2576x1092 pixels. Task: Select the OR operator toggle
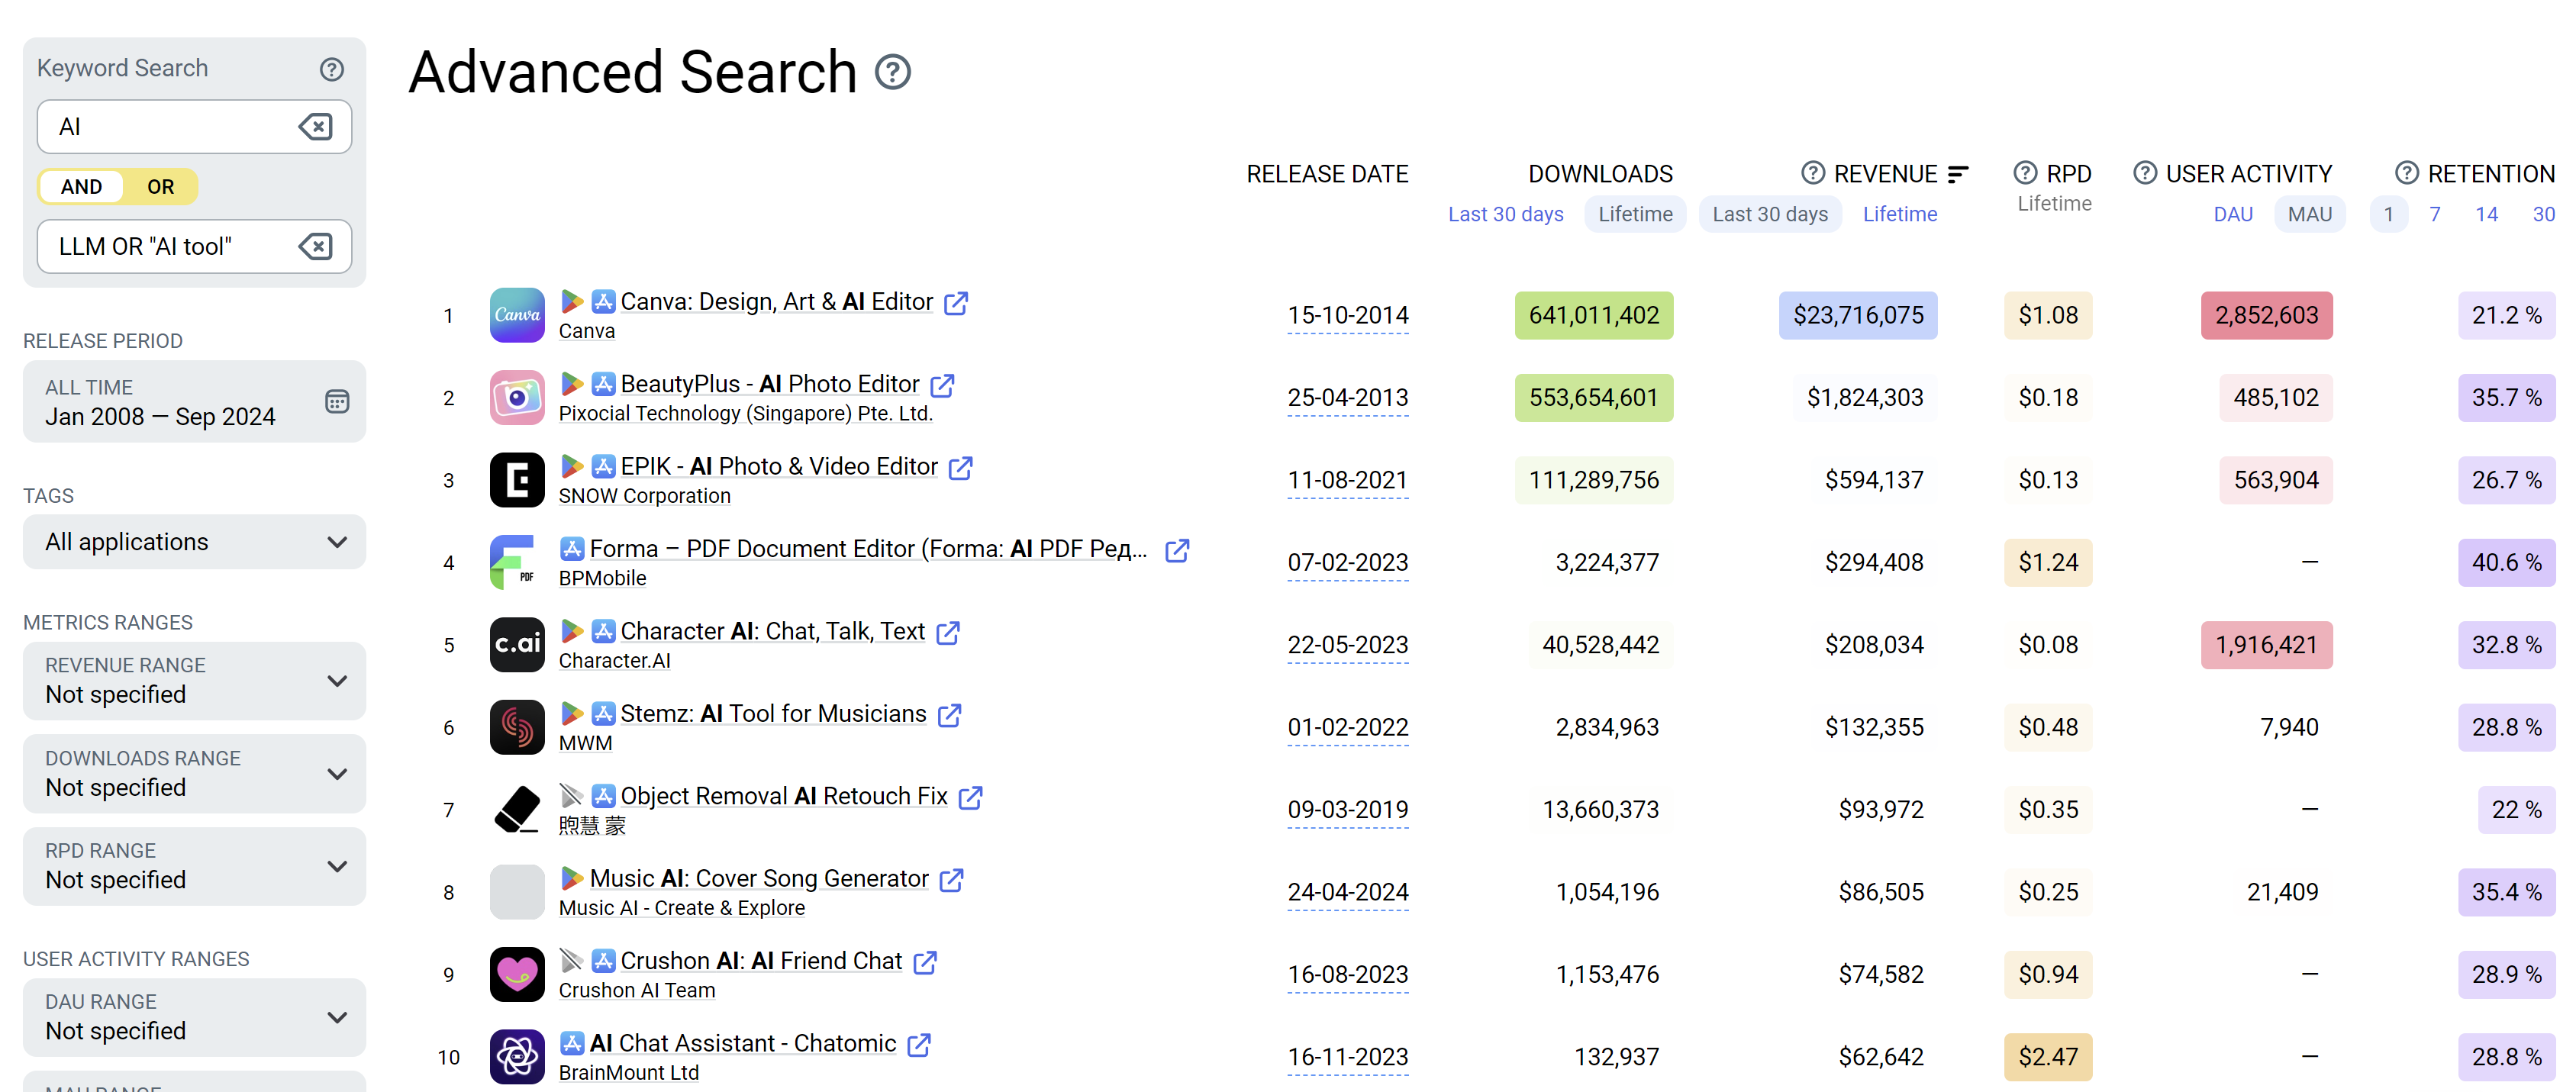[160, 186]
